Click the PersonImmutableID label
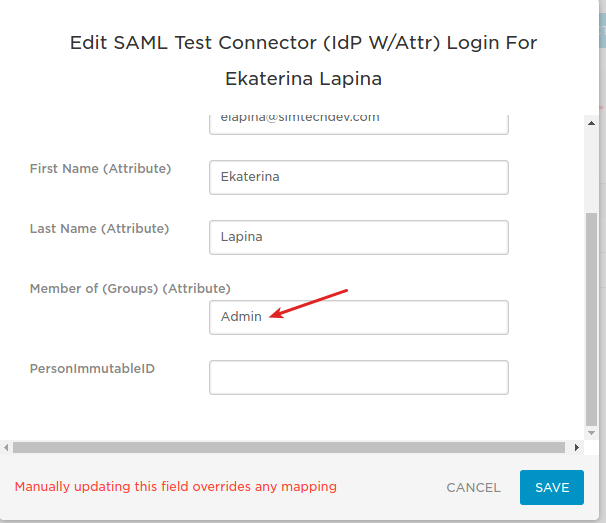606x523 pixels. point(92,368)
